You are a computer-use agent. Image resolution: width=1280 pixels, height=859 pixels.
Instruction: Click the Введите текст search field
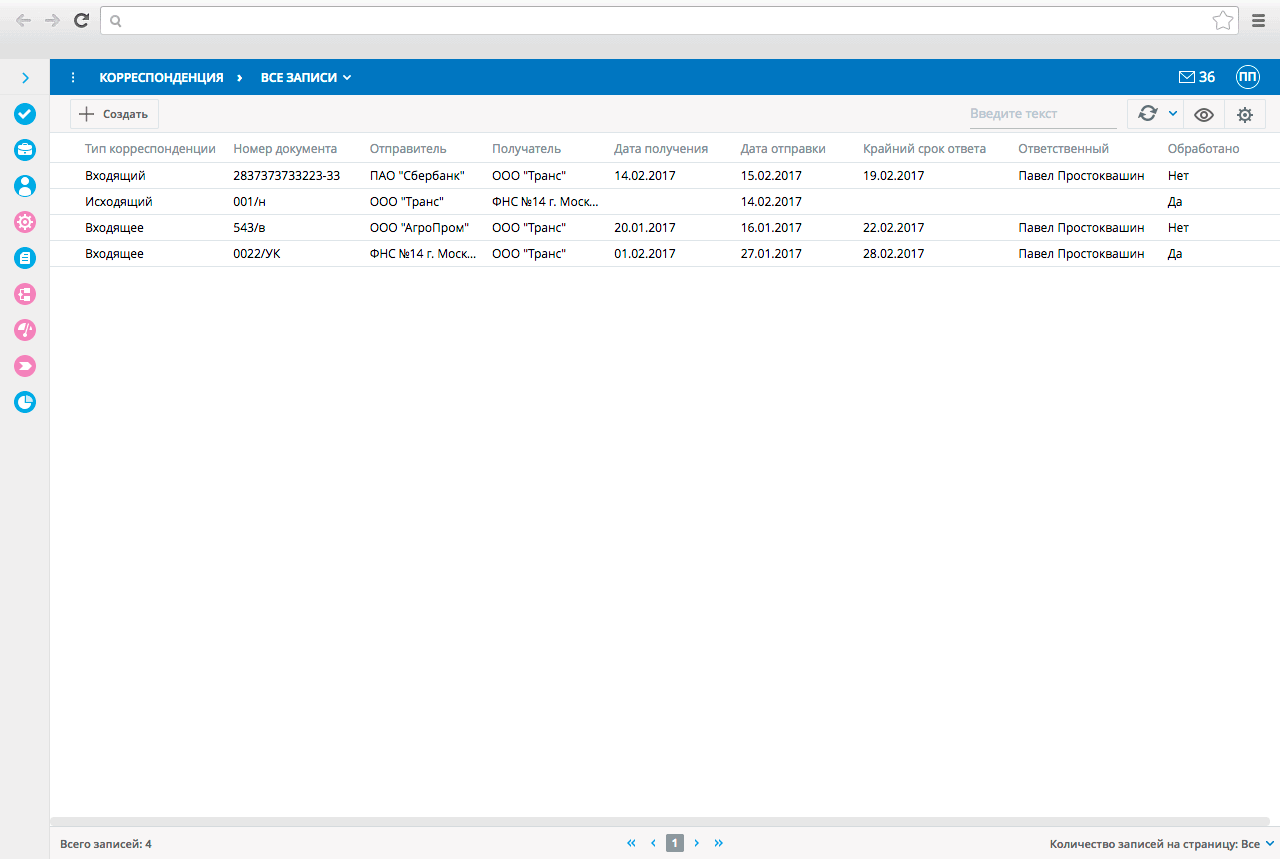[x=1043, y=114]
